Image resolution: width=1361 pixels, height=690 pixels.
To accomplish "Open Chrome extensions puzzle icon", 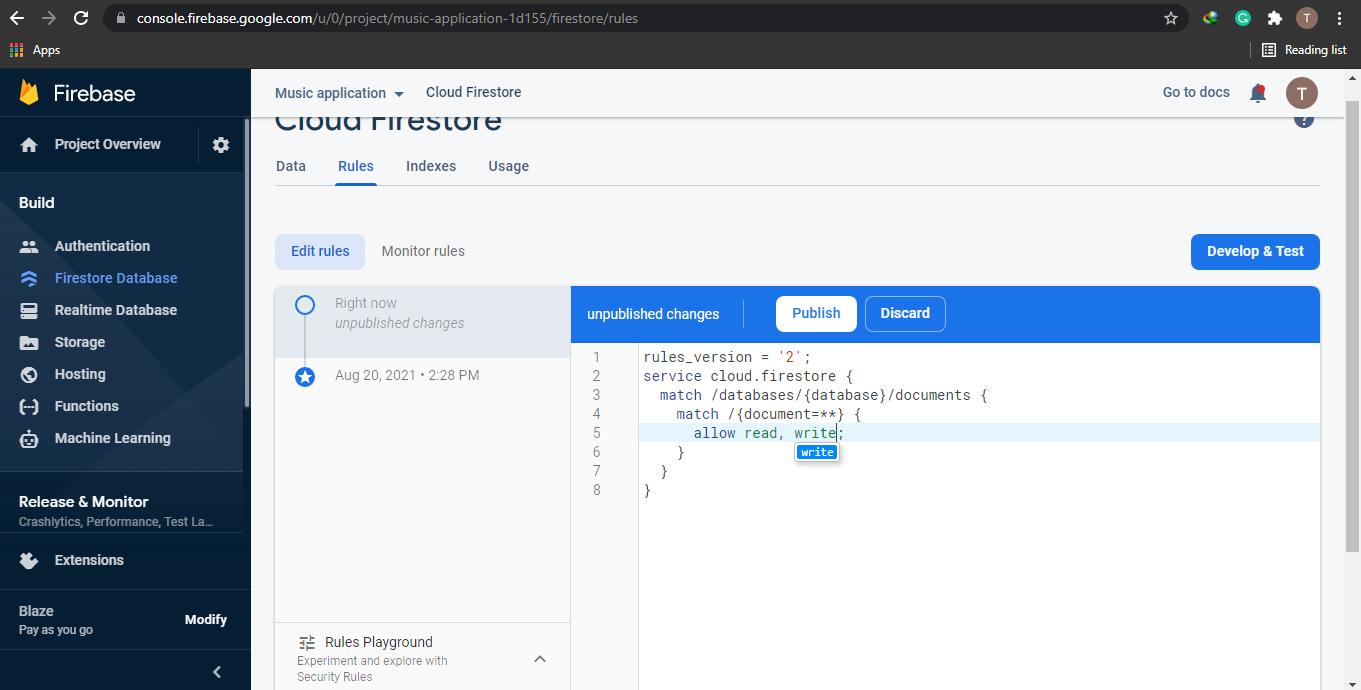I will 1274,18.
